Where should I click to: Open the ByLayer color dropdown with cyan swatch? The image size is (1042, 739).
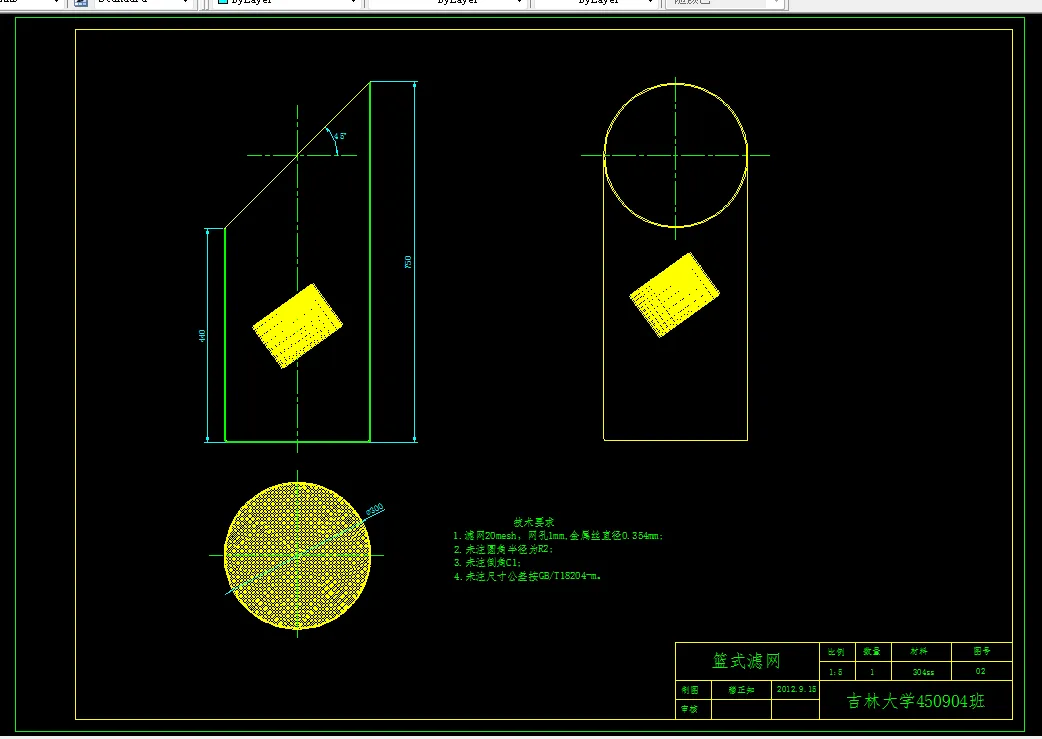tap(287, 3)
